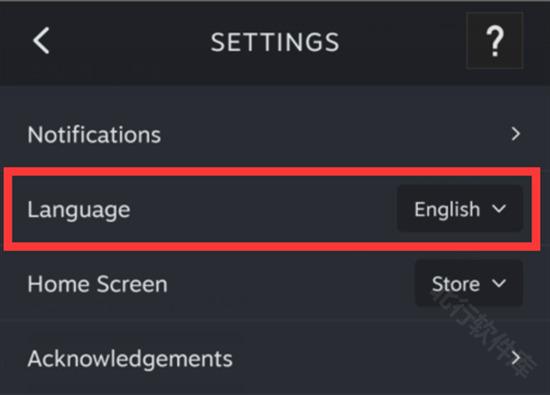The height and width of the screenshot is (395, 550).
Task: Click the Notifications label text
Action: [94, 134]
